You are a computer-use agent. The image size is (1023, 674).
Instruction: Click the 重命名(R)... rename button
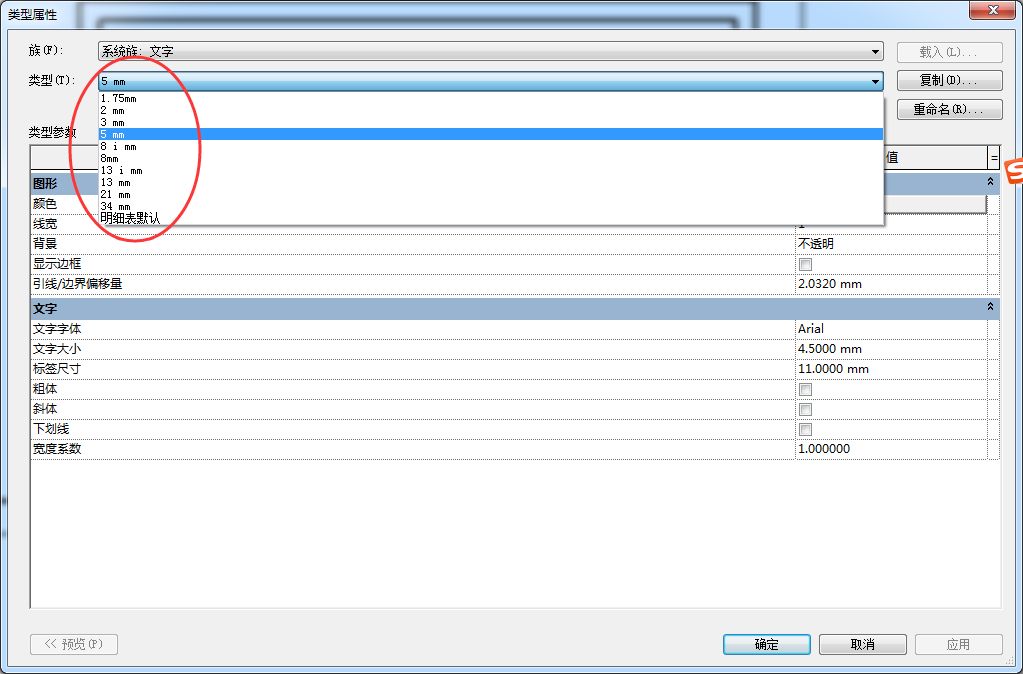[949, 109]
